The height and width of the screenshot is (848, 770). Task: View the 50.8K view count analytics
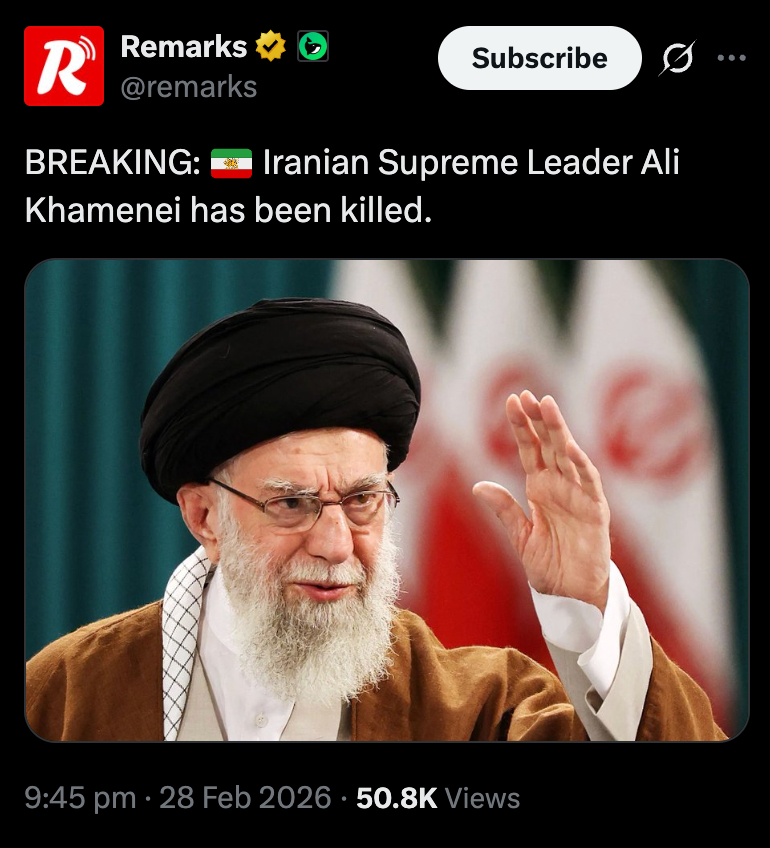[396, 798]
